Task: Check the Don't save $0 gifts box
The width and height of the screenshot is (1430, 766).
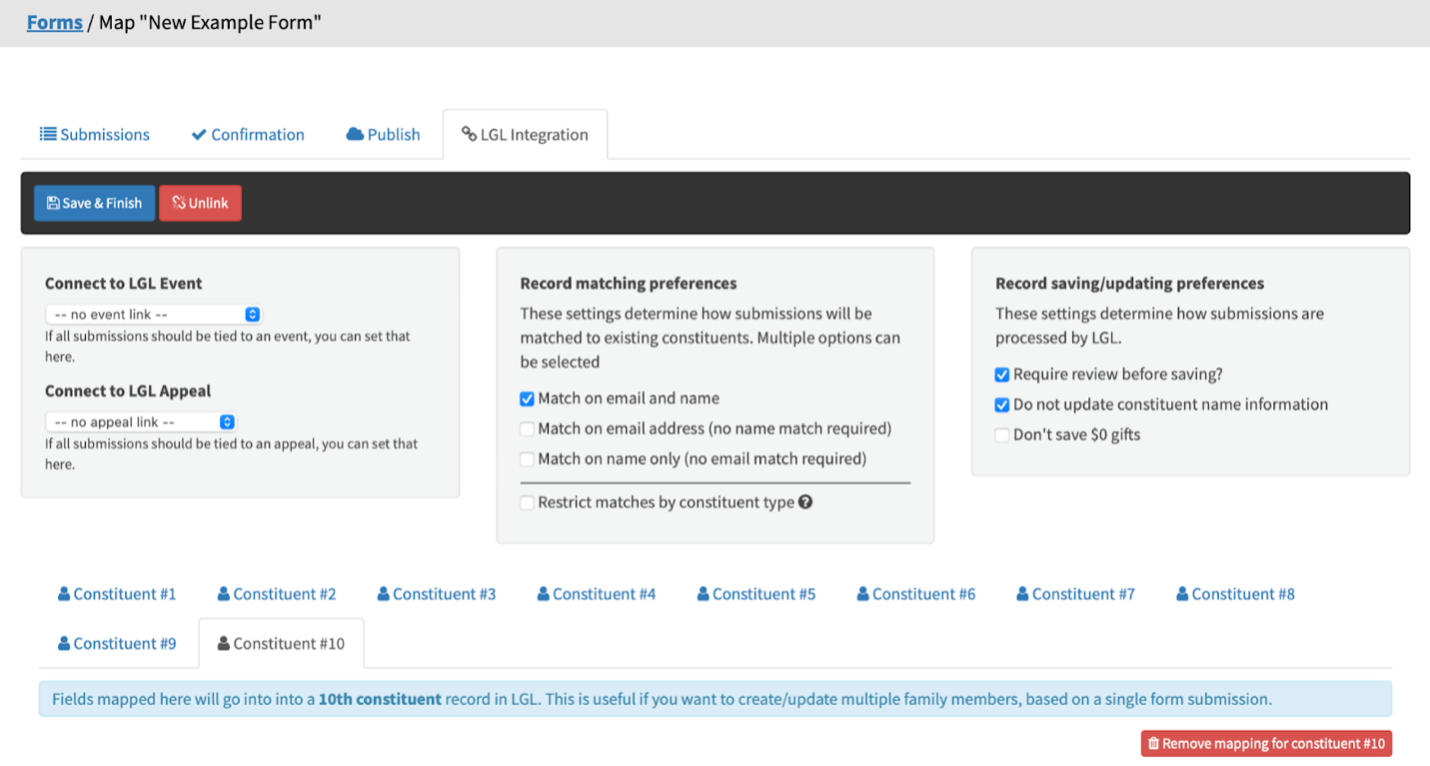Action: [1002, 435]
